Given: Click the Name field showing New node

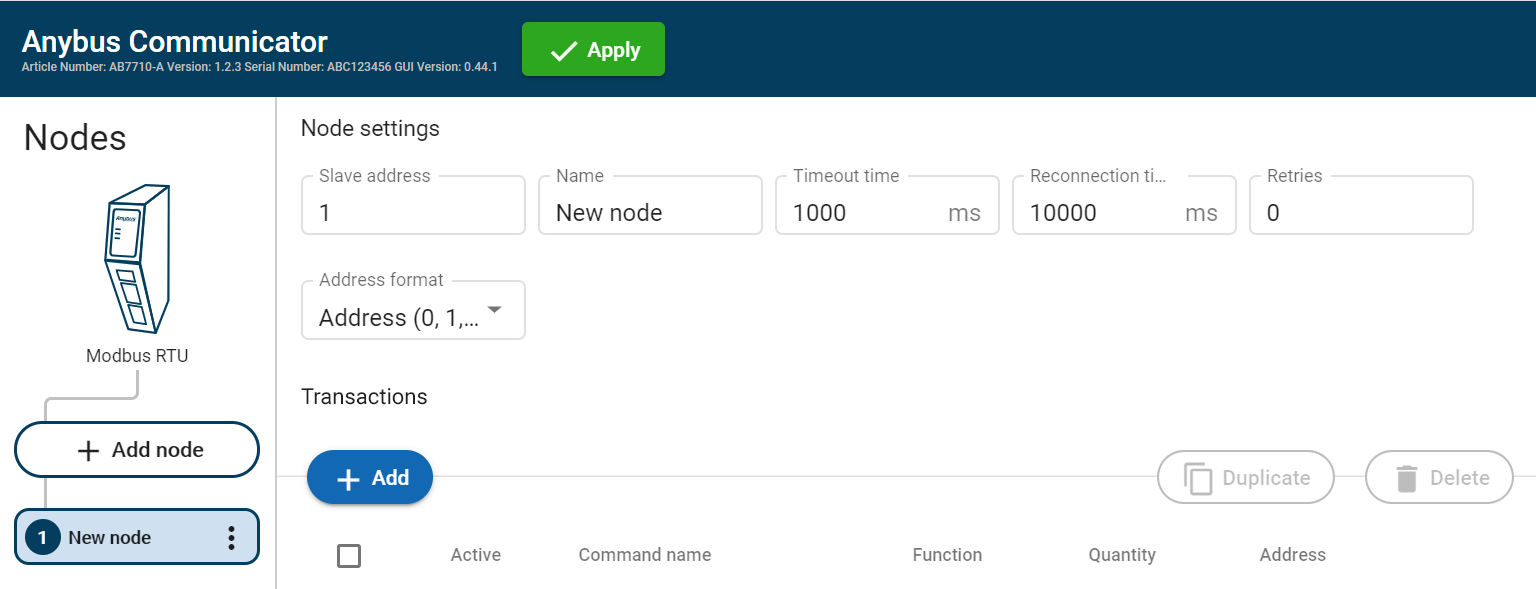Looking at the screenshot, I should [650, 211].
